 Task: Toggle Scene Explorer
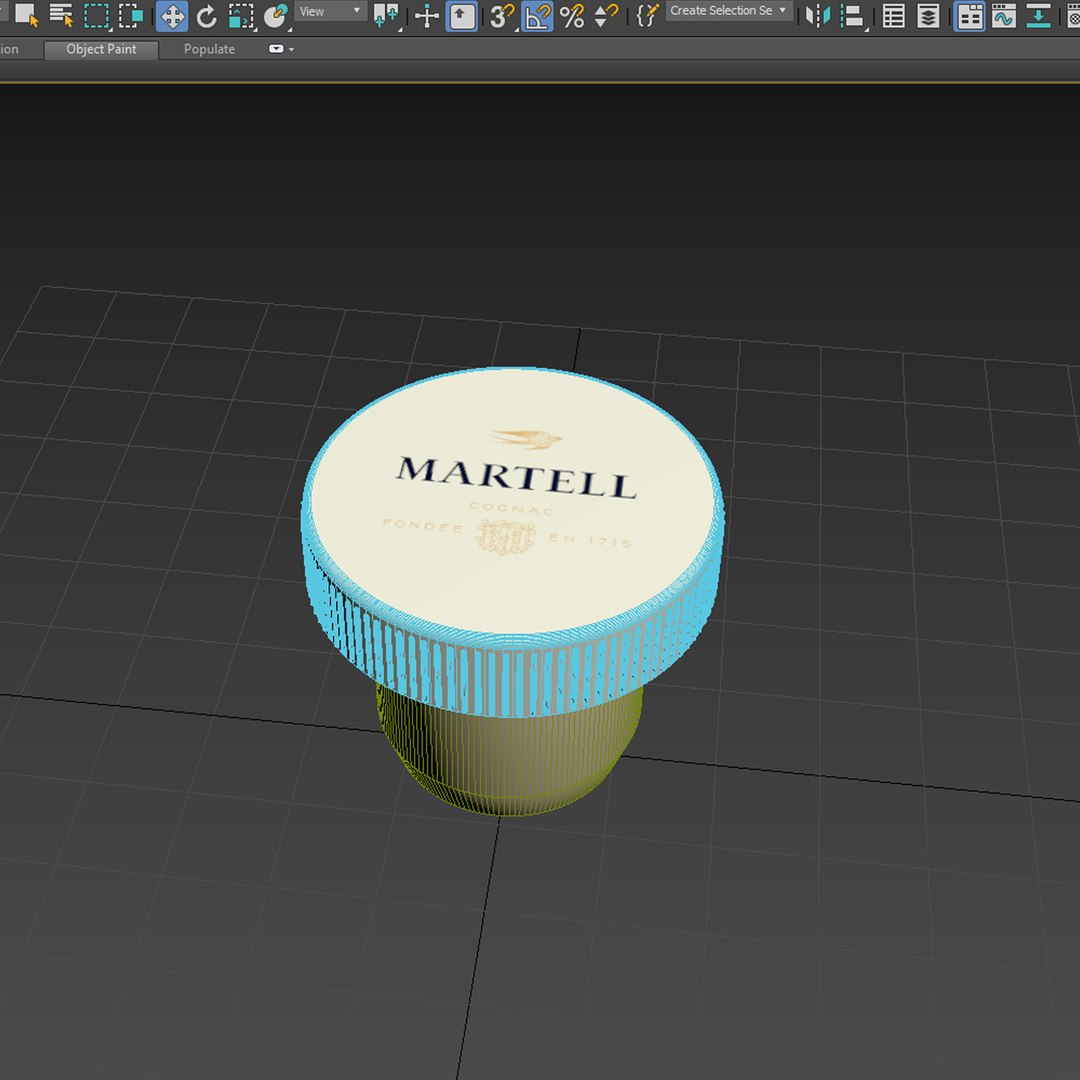[x=893, y=16]
